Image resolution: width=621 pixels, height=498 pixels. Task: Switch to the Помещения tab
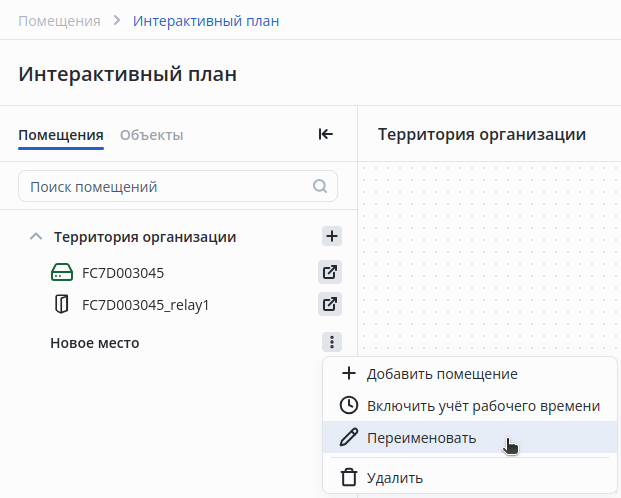coord(61,135)
